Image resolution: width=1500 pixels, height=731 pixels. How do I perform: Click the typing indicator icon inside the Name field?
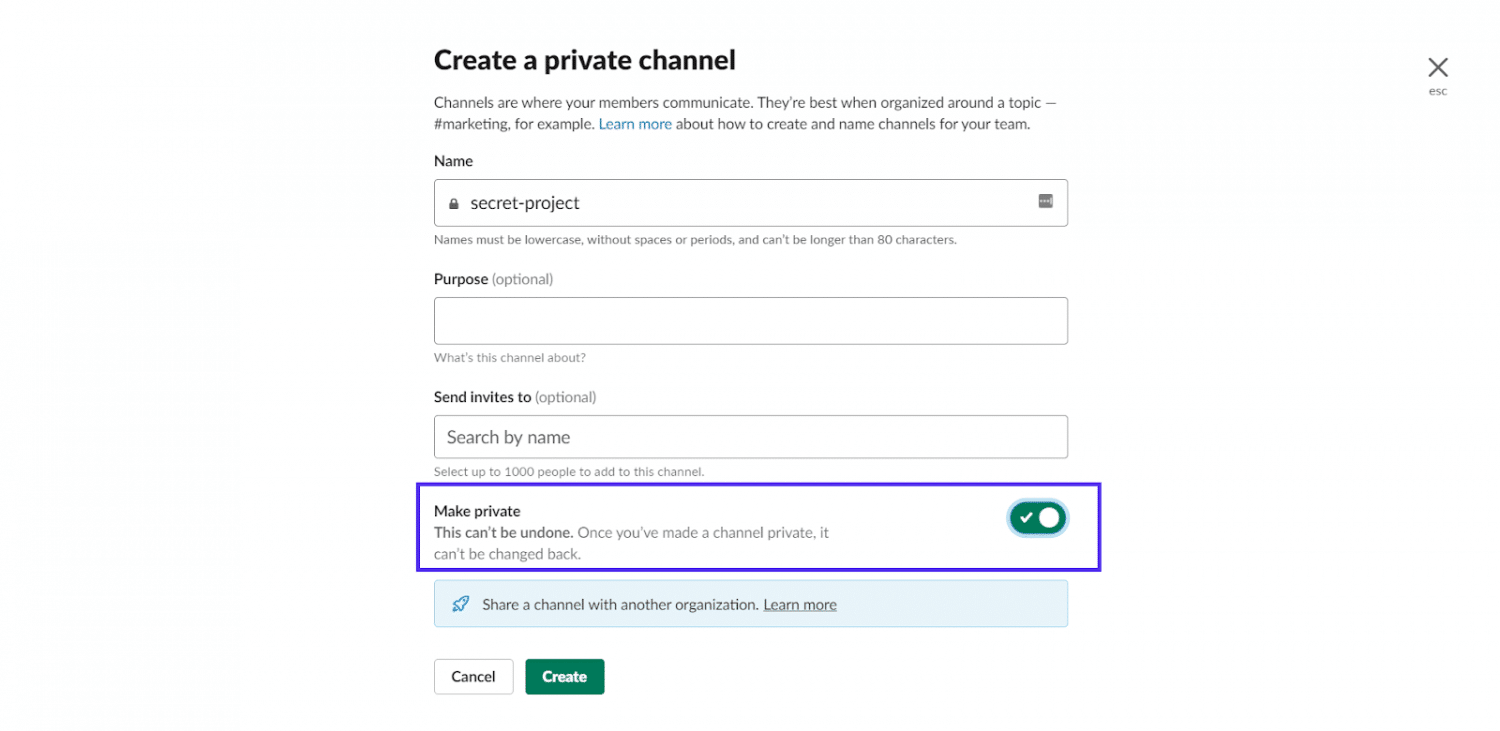[x=1046, y=203]
